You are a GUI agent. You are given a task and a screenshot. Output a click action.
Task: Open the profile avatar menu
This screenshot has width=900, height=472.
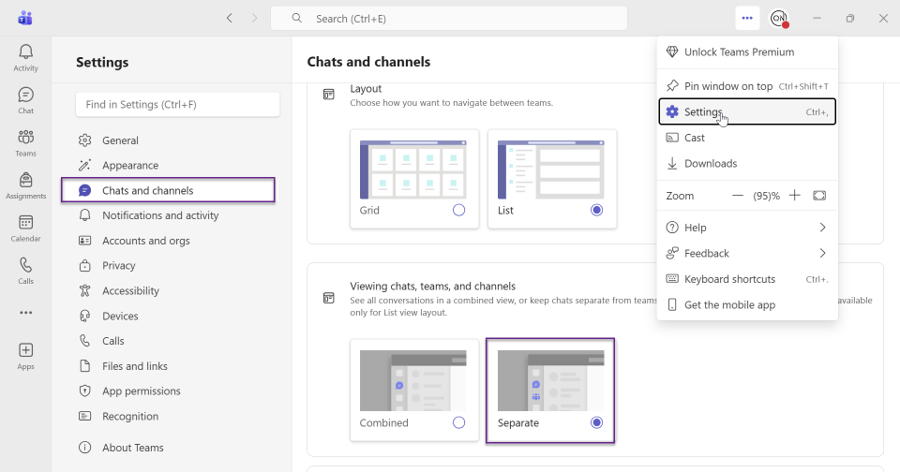point(779,18)
